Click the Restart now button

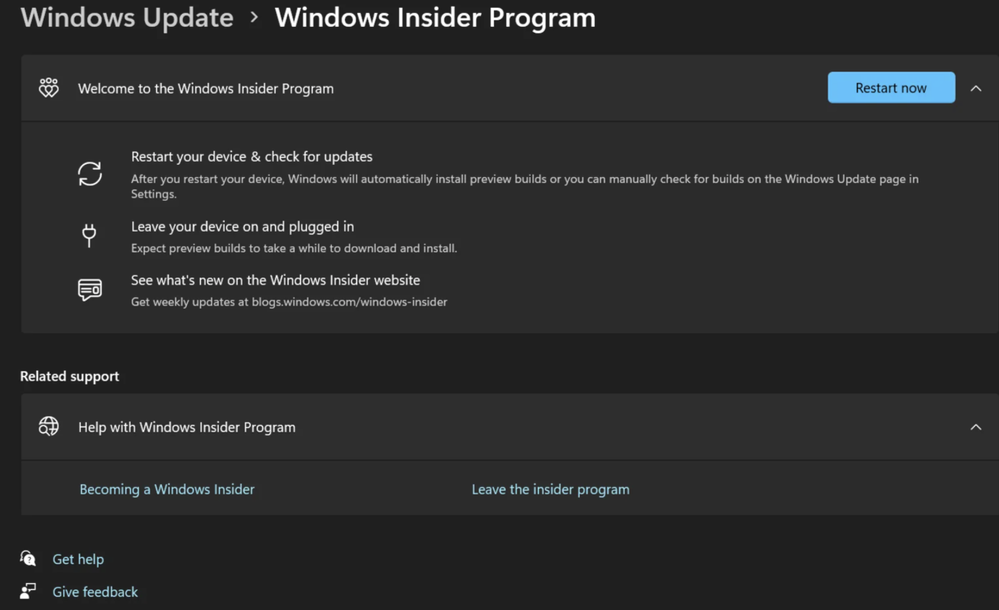(891, 88)
